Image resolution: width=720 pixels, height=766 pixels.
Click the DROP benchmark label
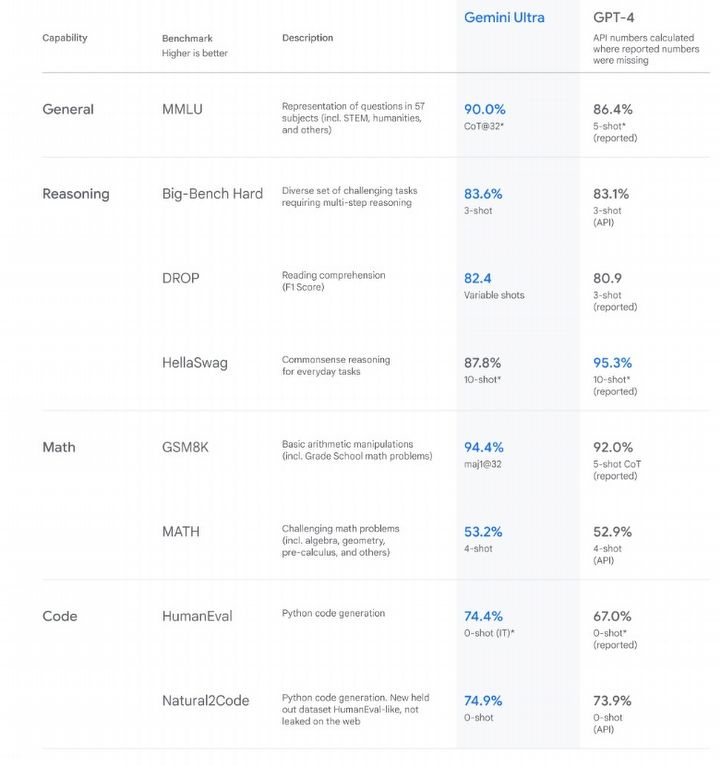click(x=181, y=278)
